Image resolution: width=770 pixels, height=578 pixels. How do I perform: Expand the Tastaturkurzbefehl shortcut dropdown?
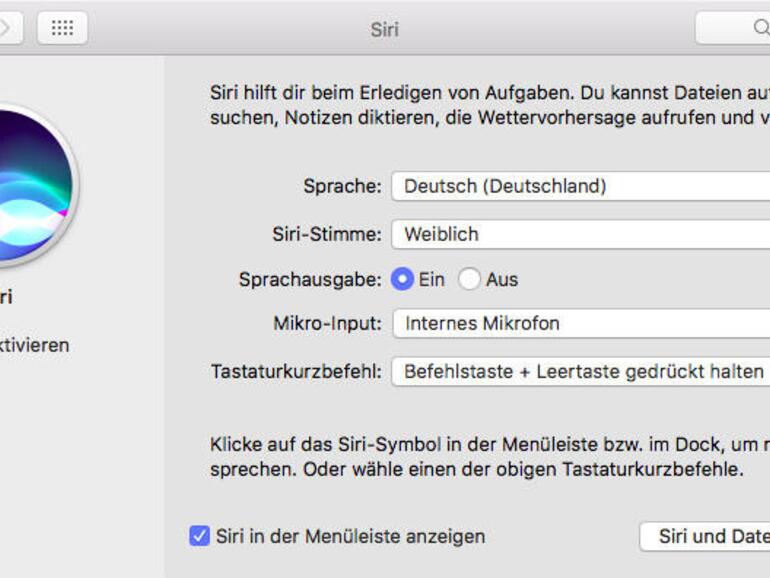pyautogui.click(x=580, y=371)
